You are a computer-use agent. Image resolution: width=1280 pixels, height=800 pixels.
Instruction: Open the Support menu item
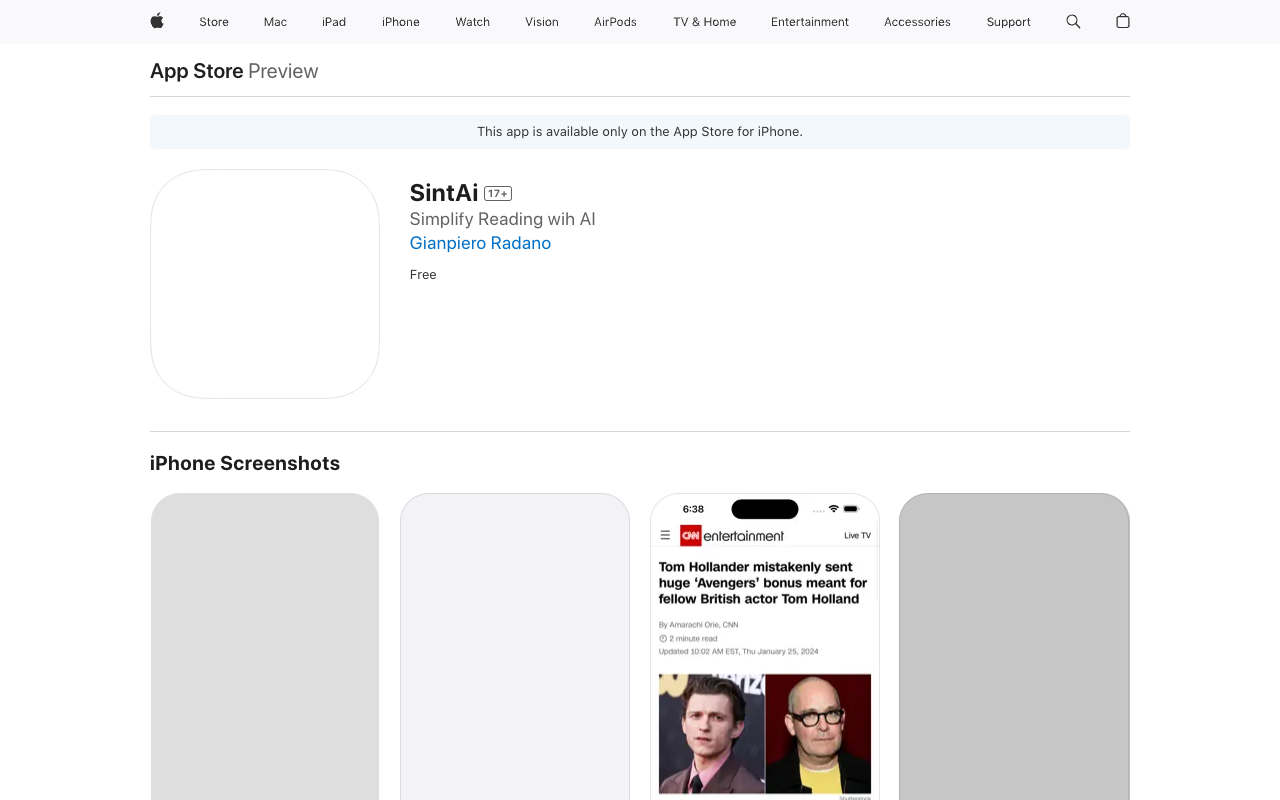(1008, 22)
